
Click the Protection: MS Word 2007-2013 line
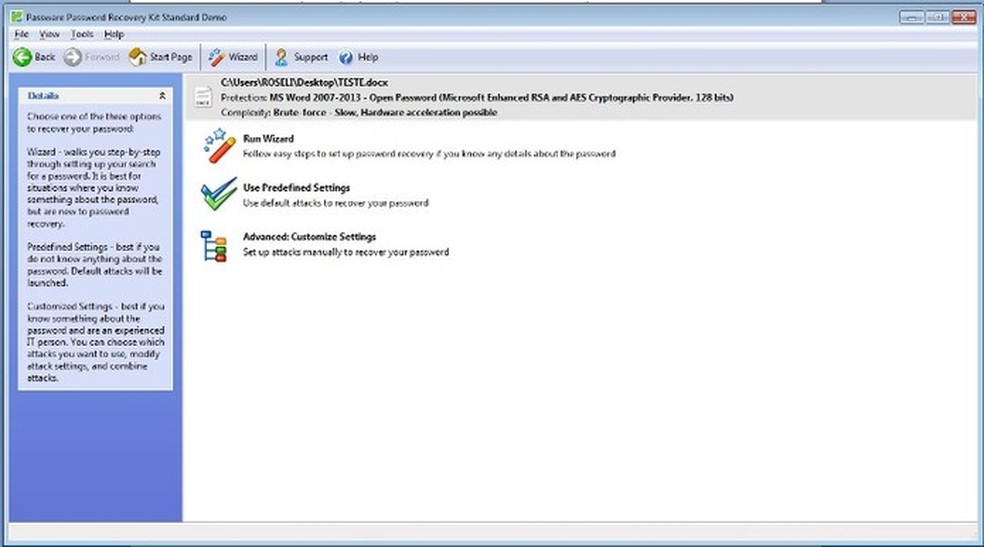click(477, 97)
